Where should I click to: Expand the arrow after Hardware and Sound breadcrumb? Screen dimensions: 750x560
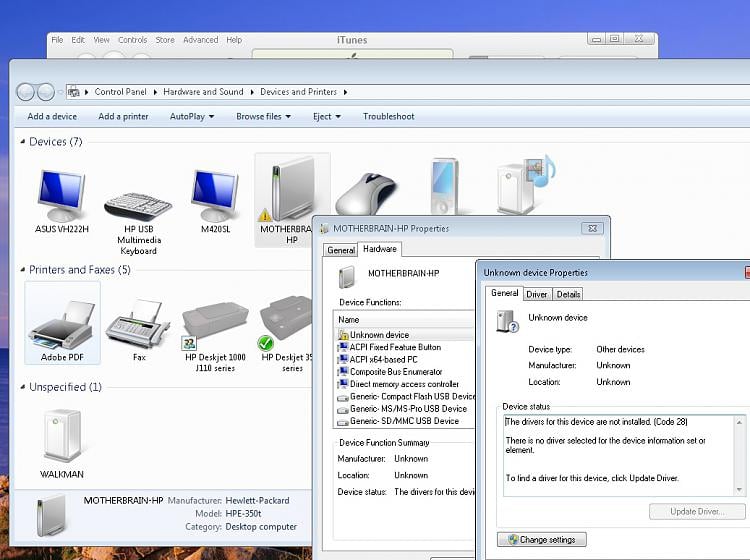click(x=252, y=92)
